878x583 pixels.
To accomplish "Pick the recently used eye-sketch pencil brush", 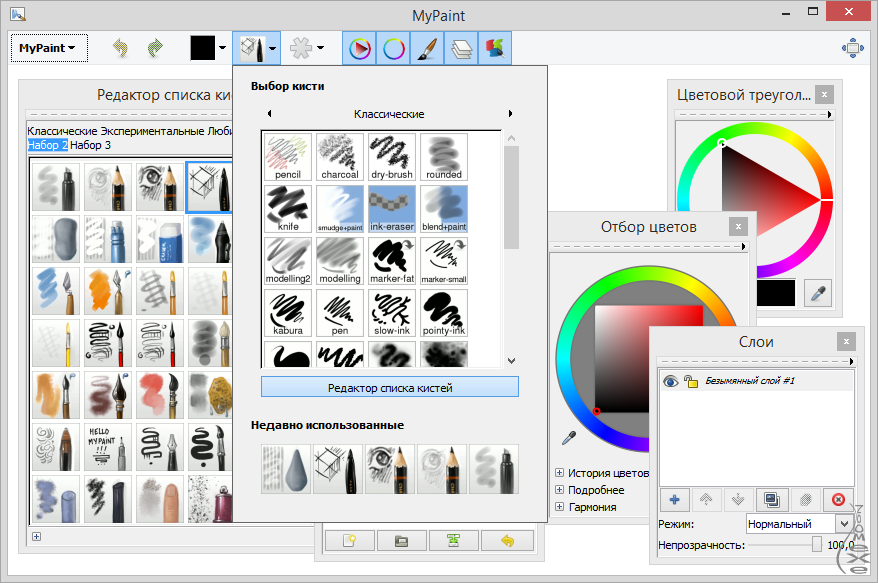I will point(390,469).
